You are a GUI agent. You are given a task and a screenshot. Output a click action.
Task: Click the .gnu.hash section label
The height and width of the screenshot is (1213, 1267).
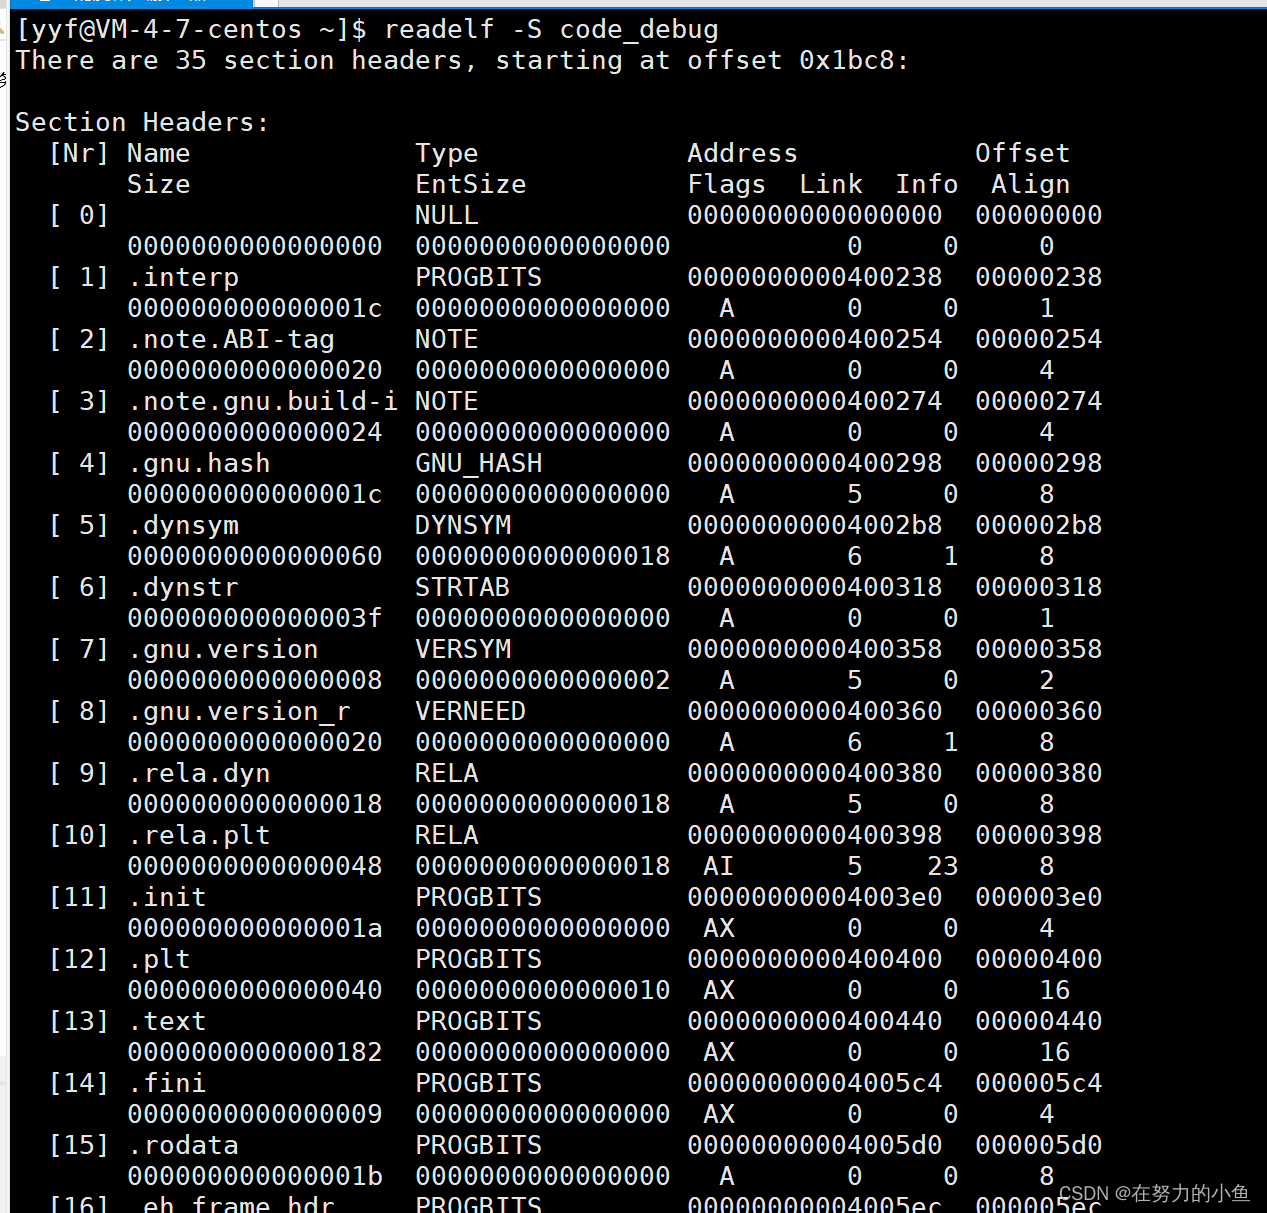[198, 463]
